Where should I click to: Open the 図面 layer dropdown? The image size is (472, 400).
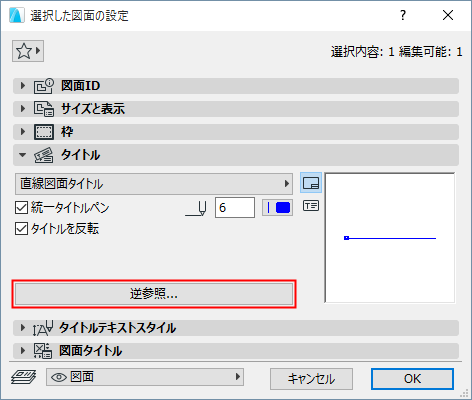click(x=145, y=377)
